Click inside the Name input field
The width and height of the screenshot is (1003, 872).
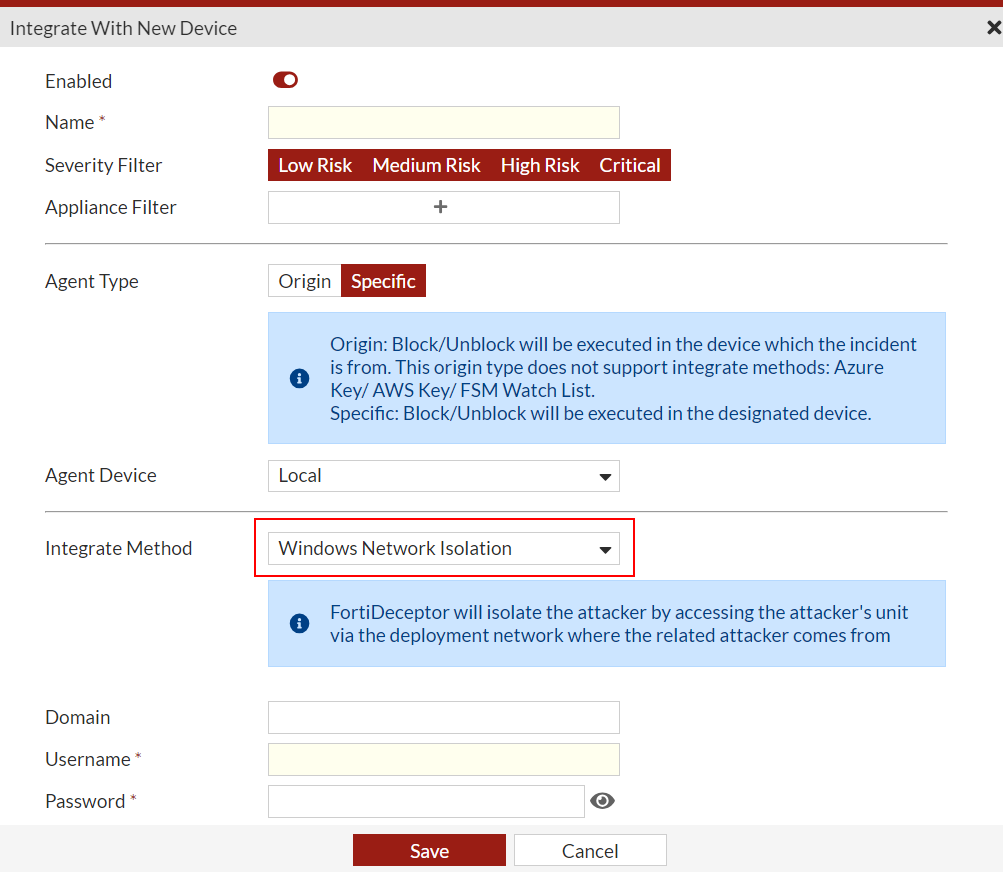tap(443, 122)
